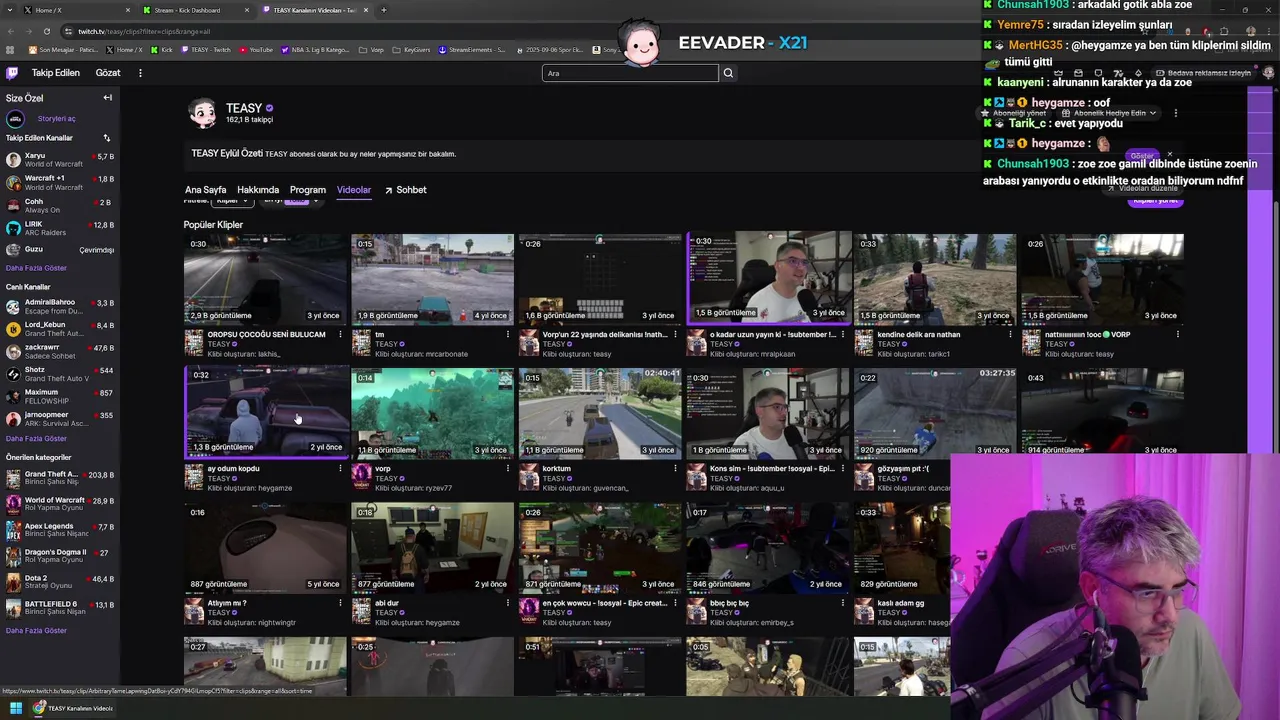The width and height of the screenshot is (1280, 720).
Task: Open the Xaryu channel in sidebar
Action: (x=60, y=160)
